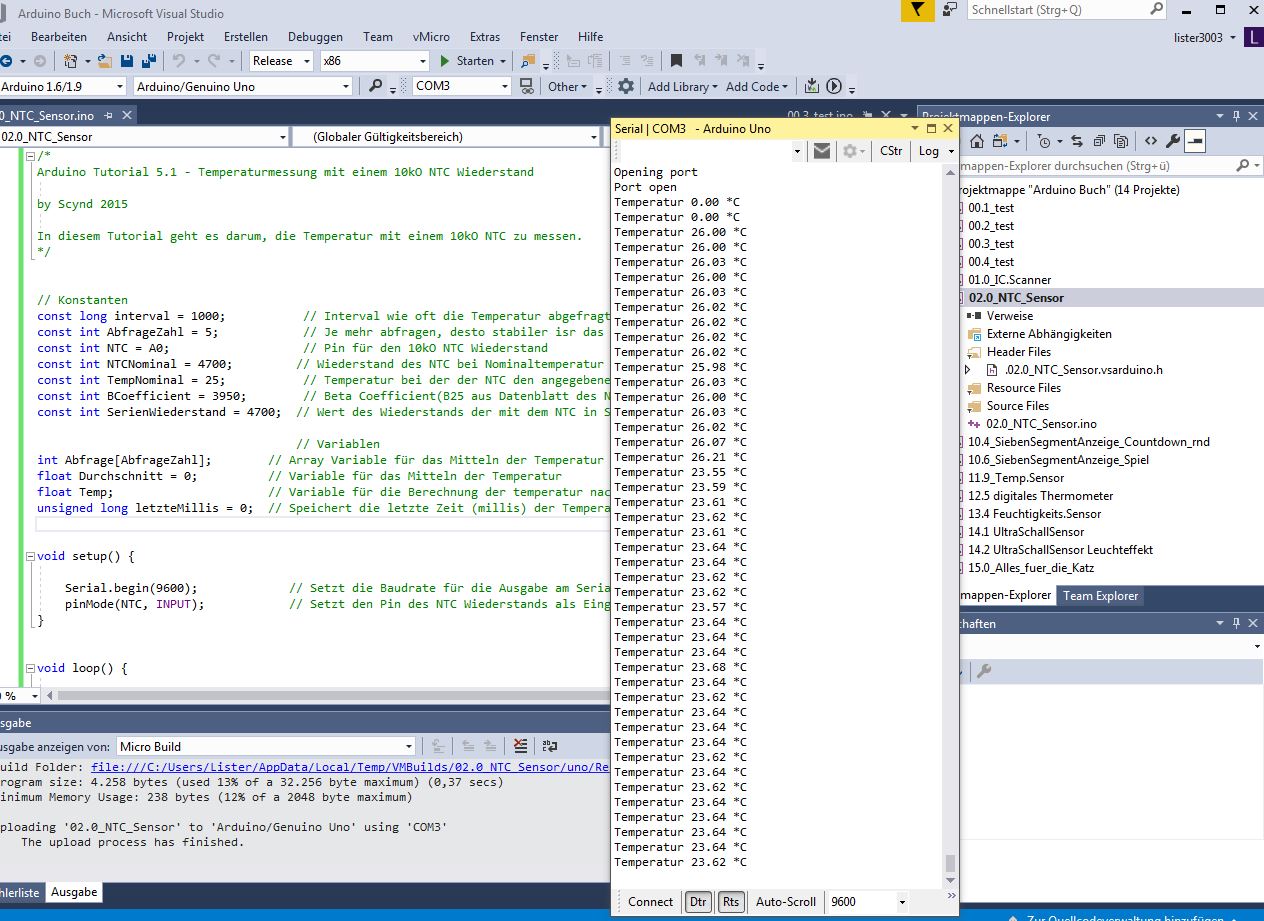The height and width of the screenshot is (921, 1264).
Task: Toggle the Dtr button in serial monitor
Action: (697, 901)
